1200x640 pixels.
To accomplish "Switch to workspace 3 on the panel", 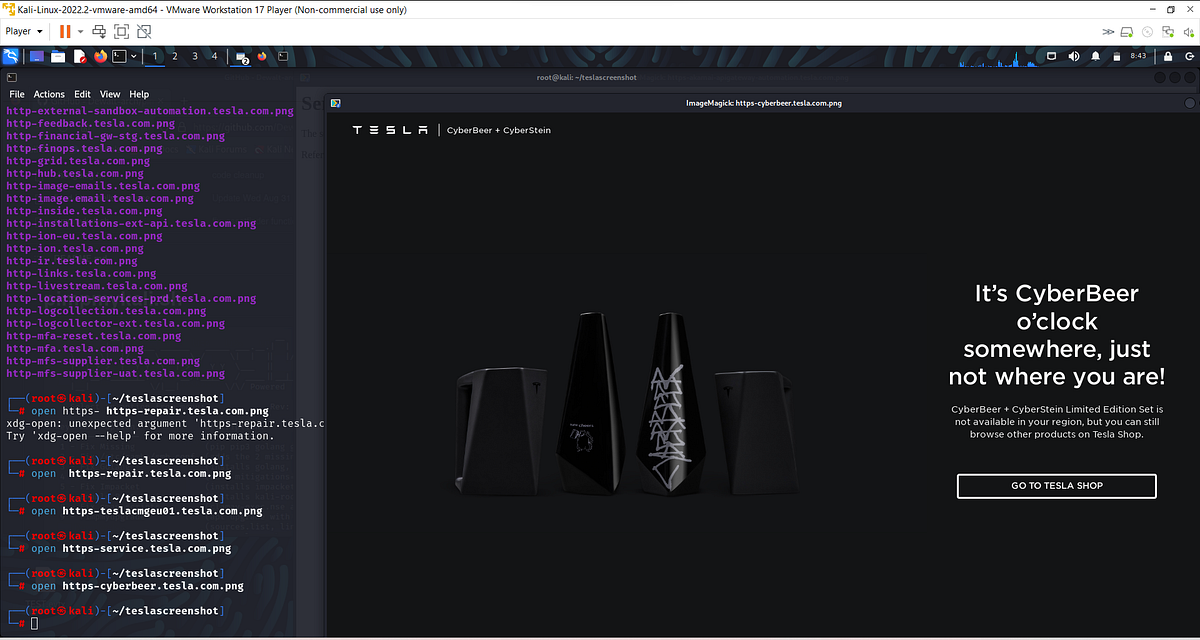I will (194, 56).
